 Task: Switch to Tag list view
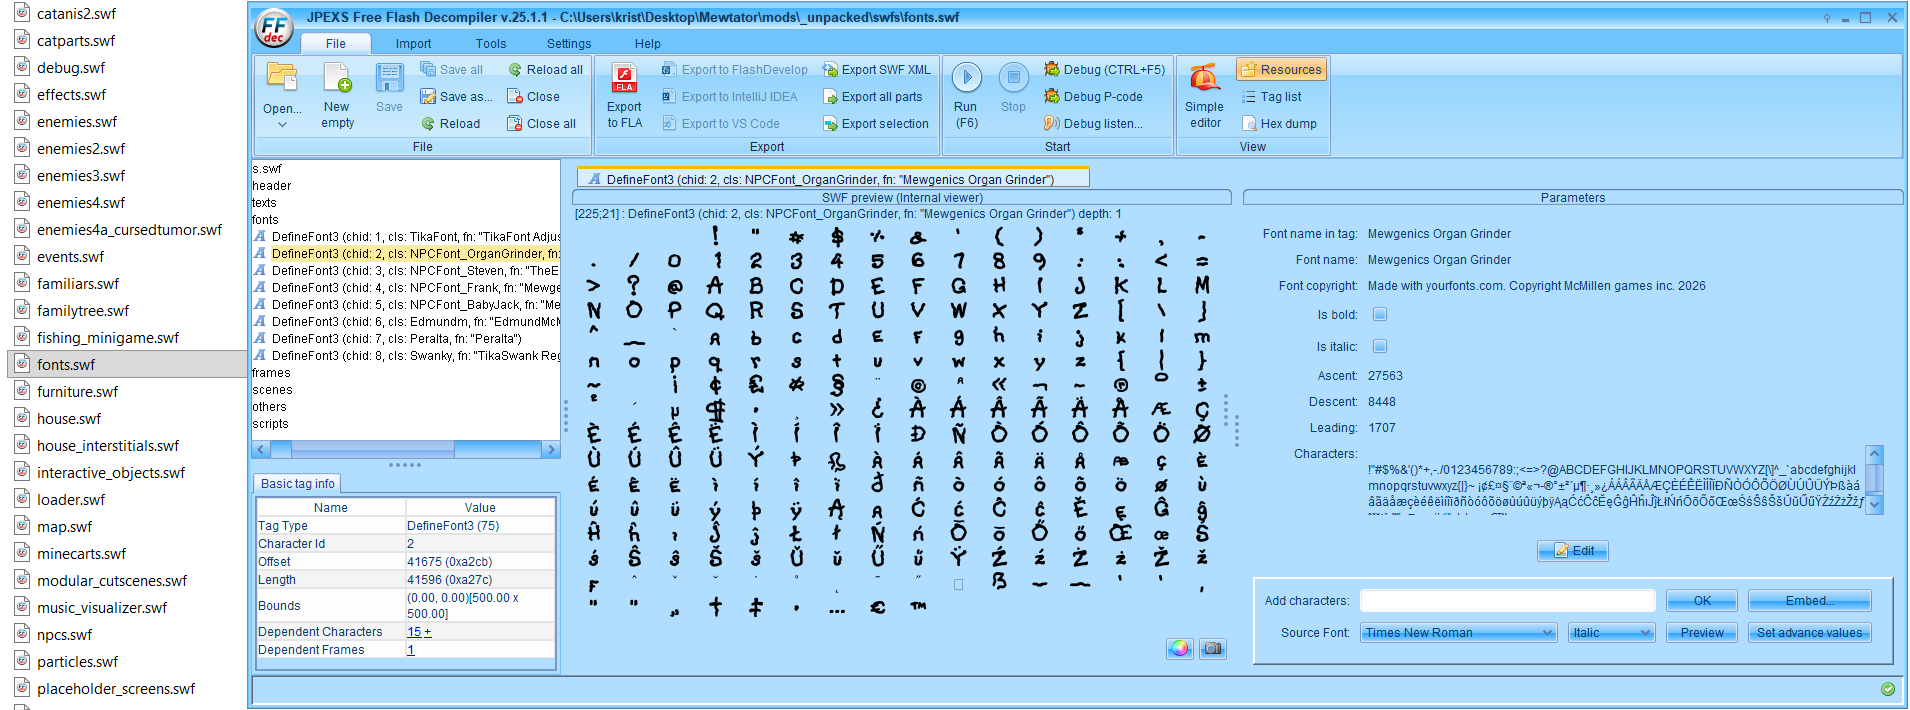coord(1271,97)
